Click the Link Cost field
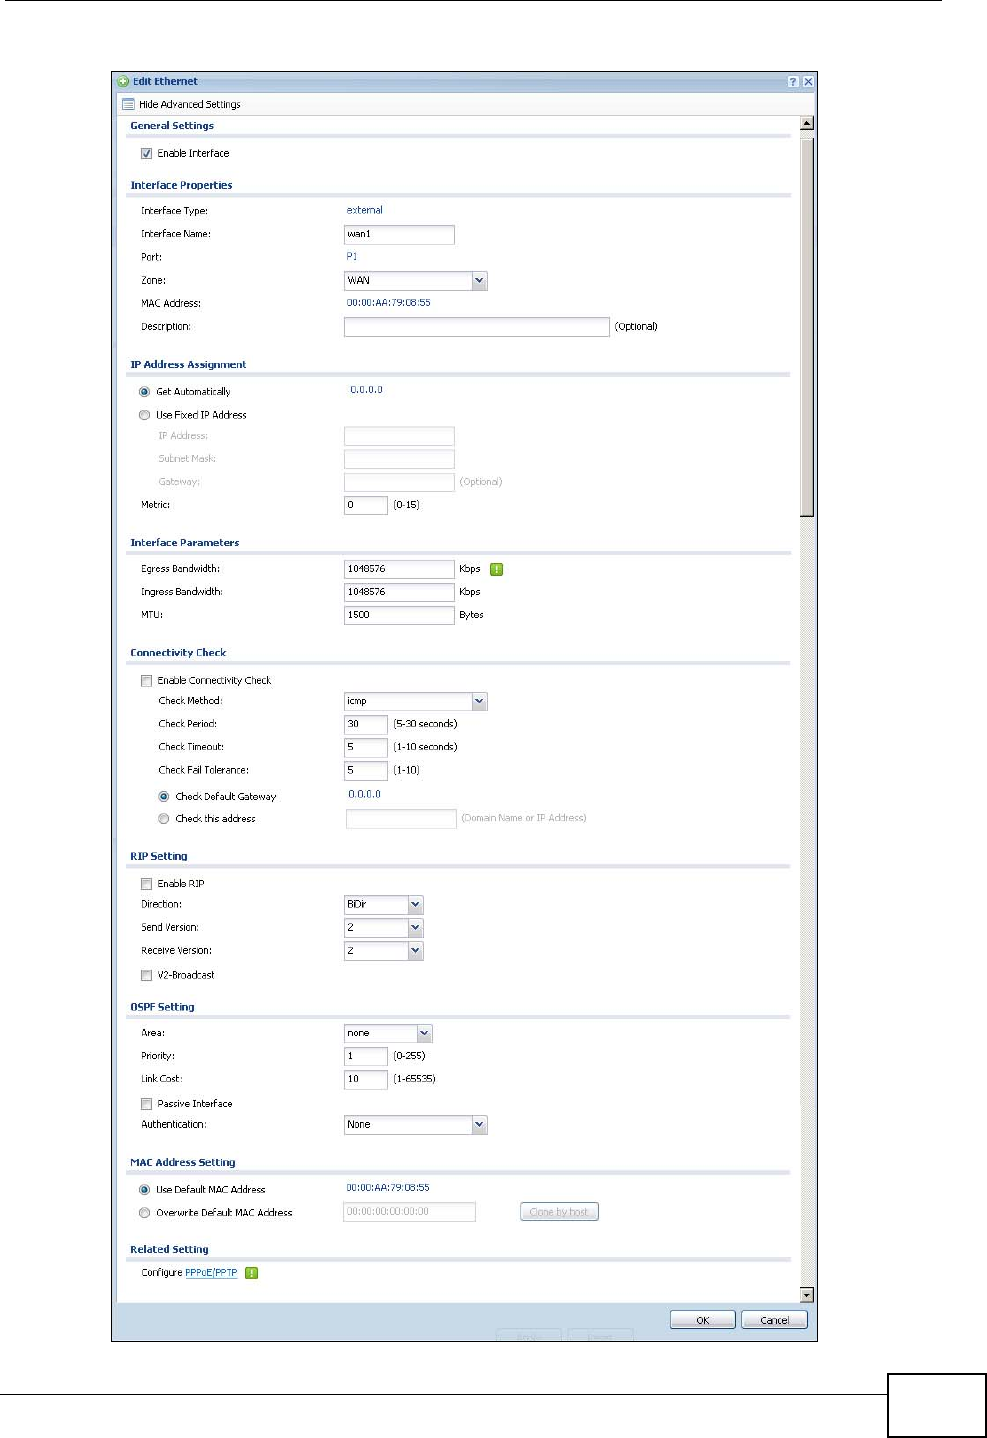 click(x=365, y=1079)
